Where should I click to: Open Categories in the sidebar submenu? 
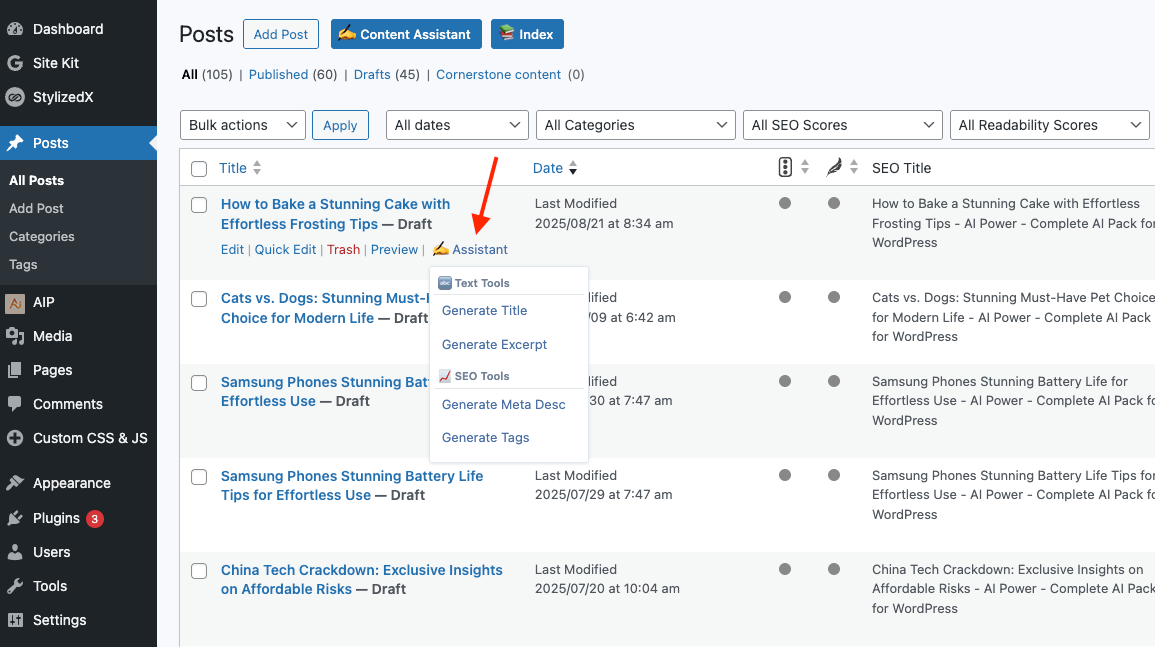click(x=41, y=237)
